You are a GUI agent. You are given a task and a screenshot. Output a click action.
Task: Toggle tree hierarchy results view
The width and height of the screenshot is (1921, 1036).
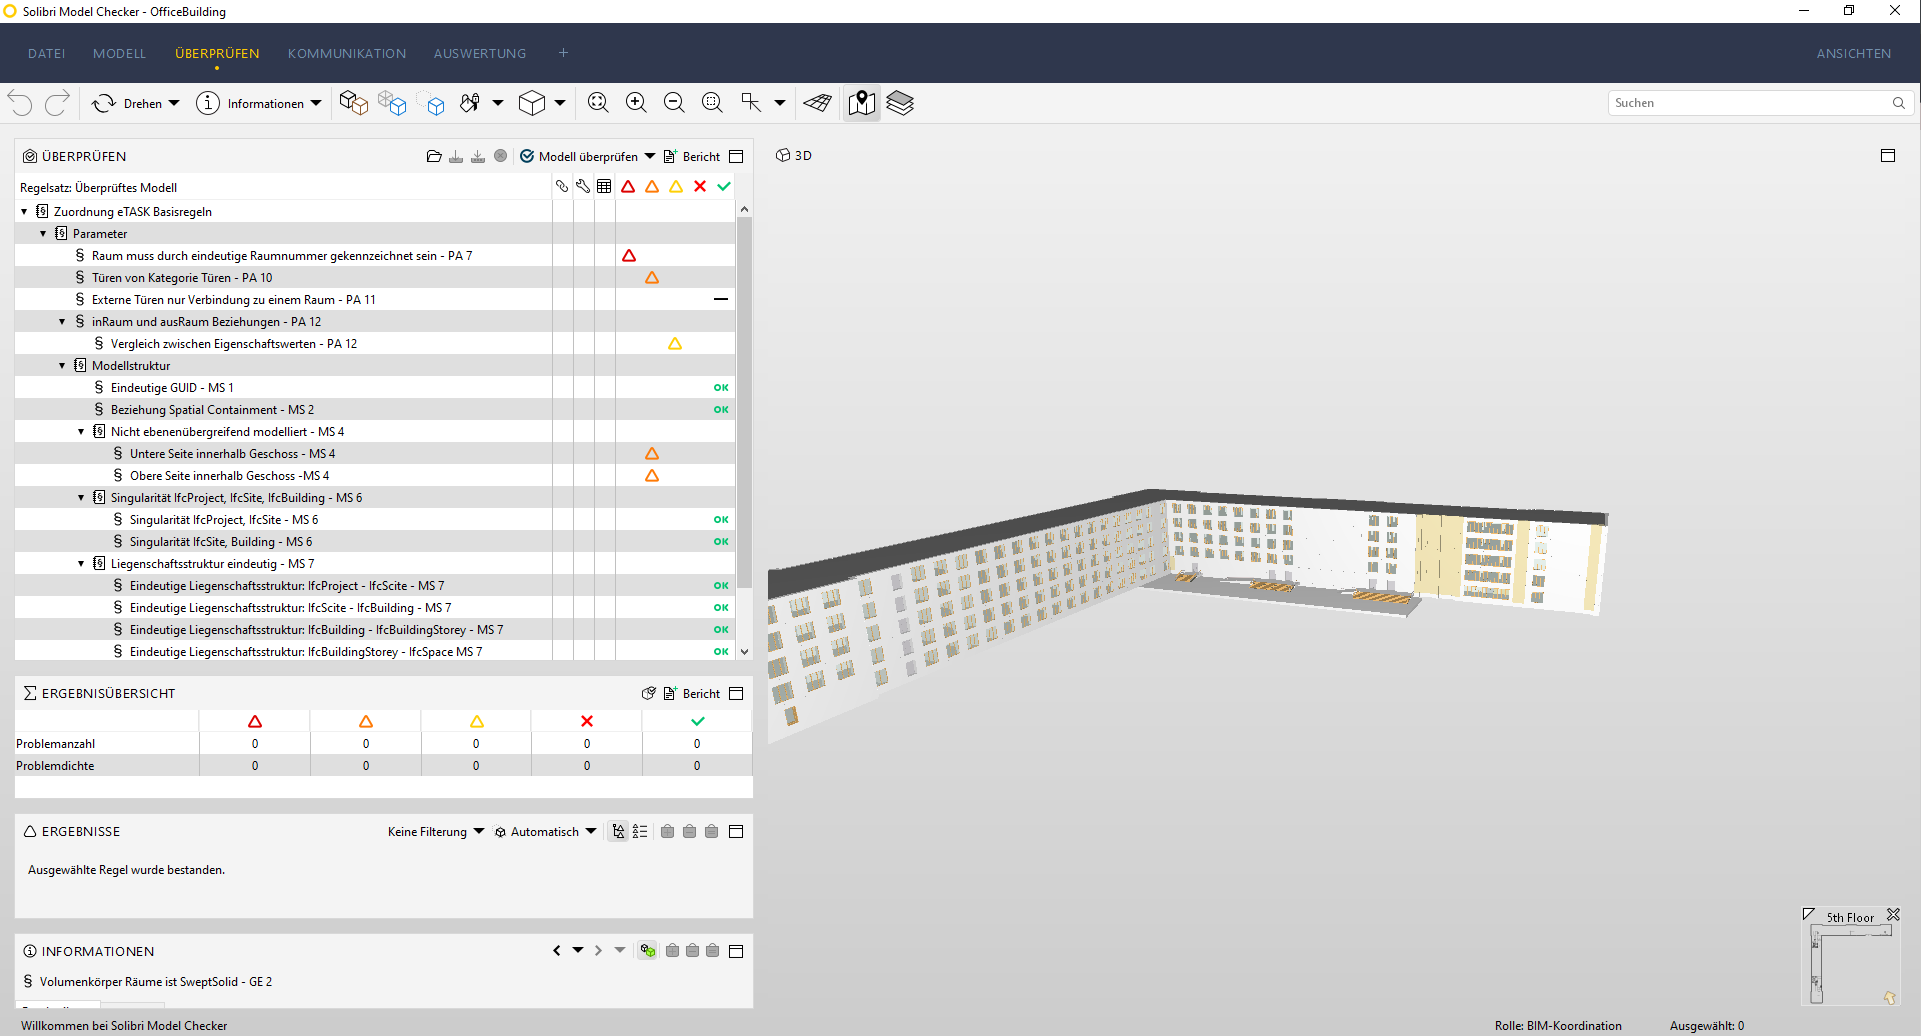(618, 831)
